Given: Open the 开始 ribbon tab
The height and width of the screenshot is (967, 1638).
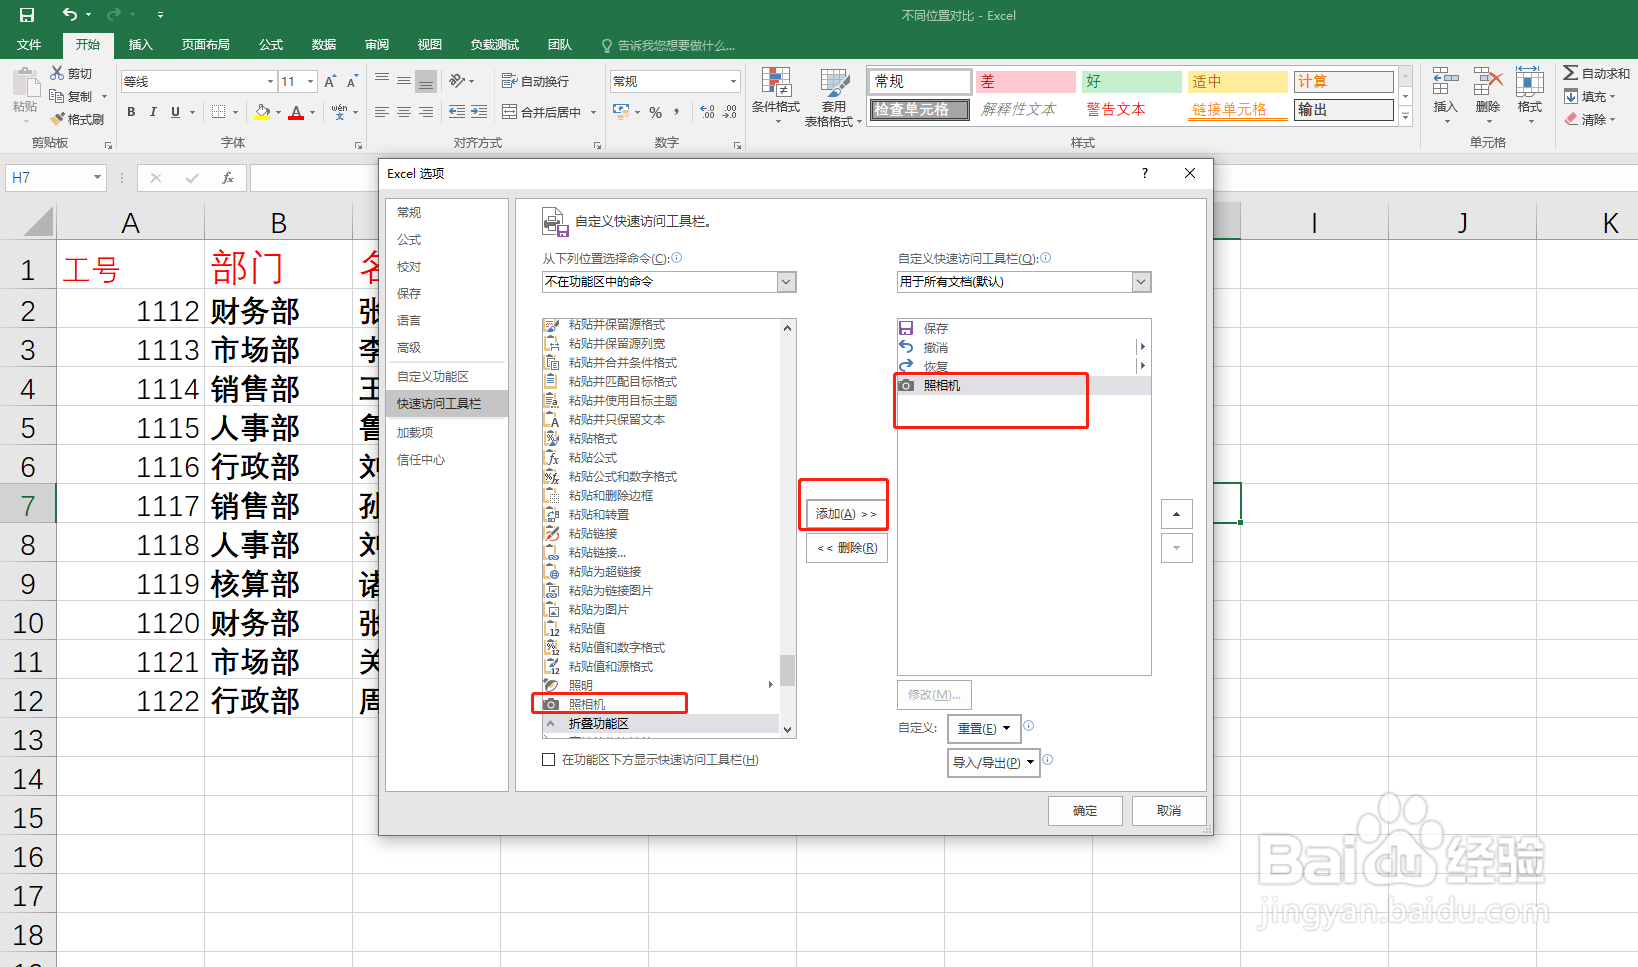Looking at the screenshot, I should [x=88, y=45].
